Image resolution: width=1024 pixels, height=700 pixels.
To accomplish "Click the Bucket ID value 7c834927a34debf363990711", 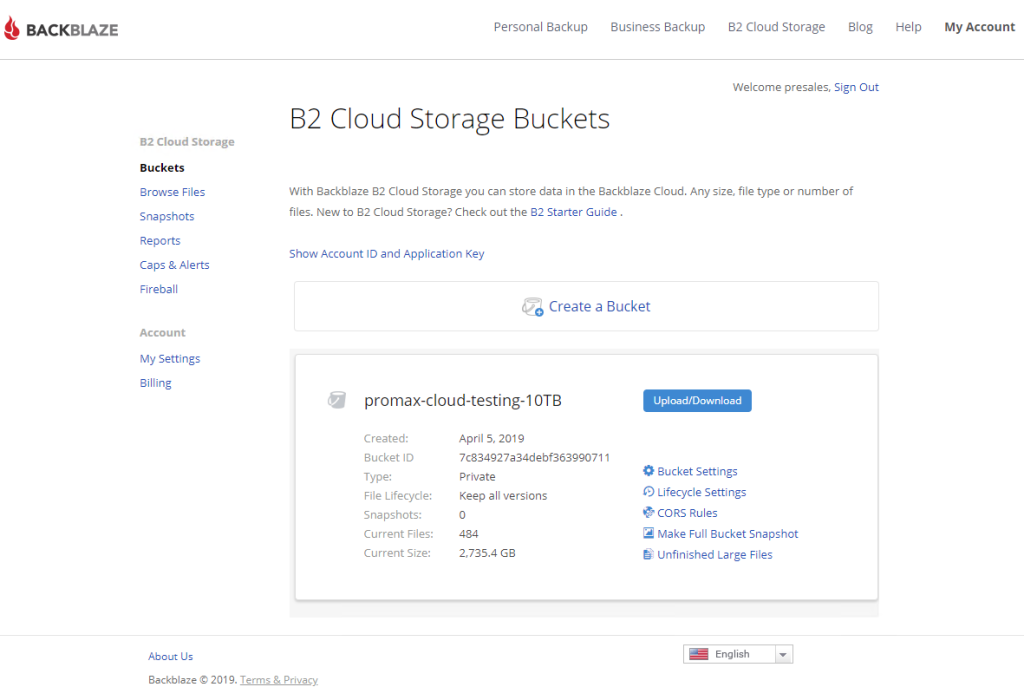I will 534,457.
